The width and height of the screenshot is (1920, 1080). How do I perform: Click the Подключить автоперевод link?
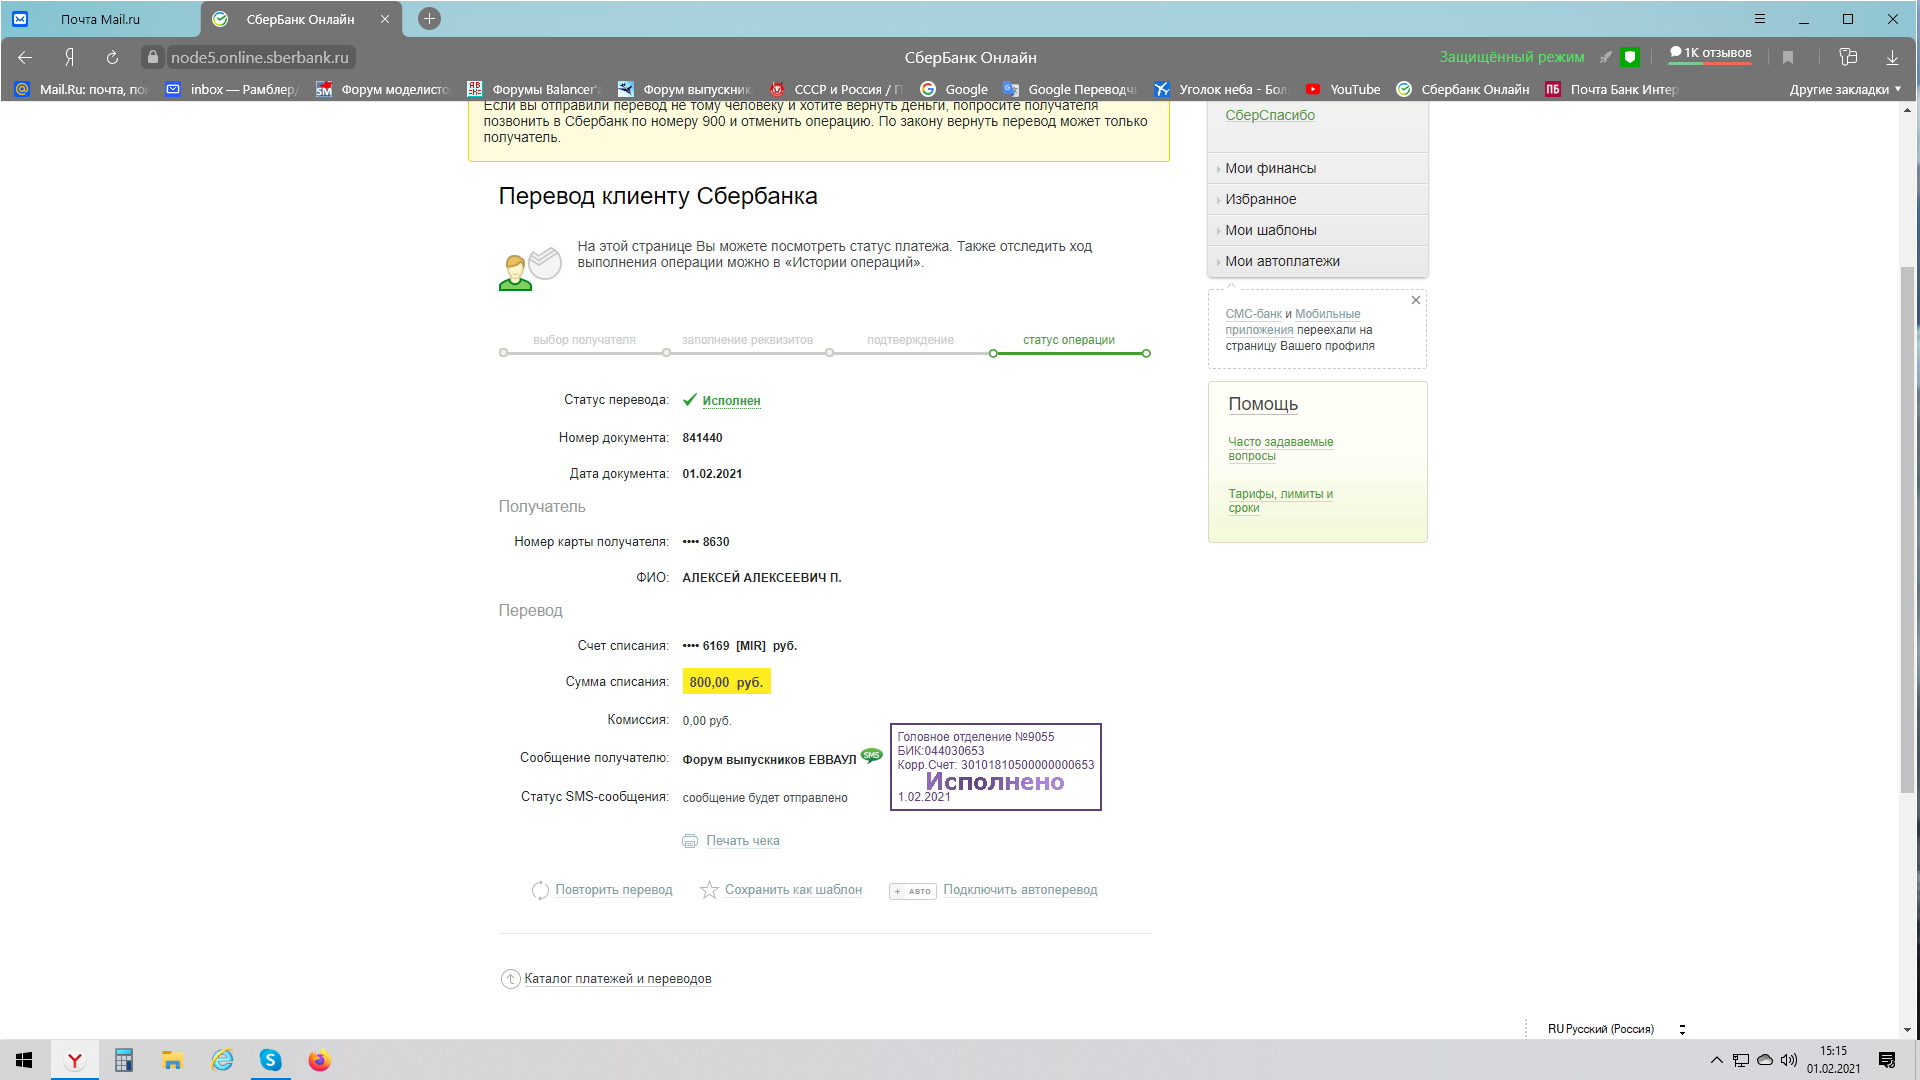point(1020,890)
